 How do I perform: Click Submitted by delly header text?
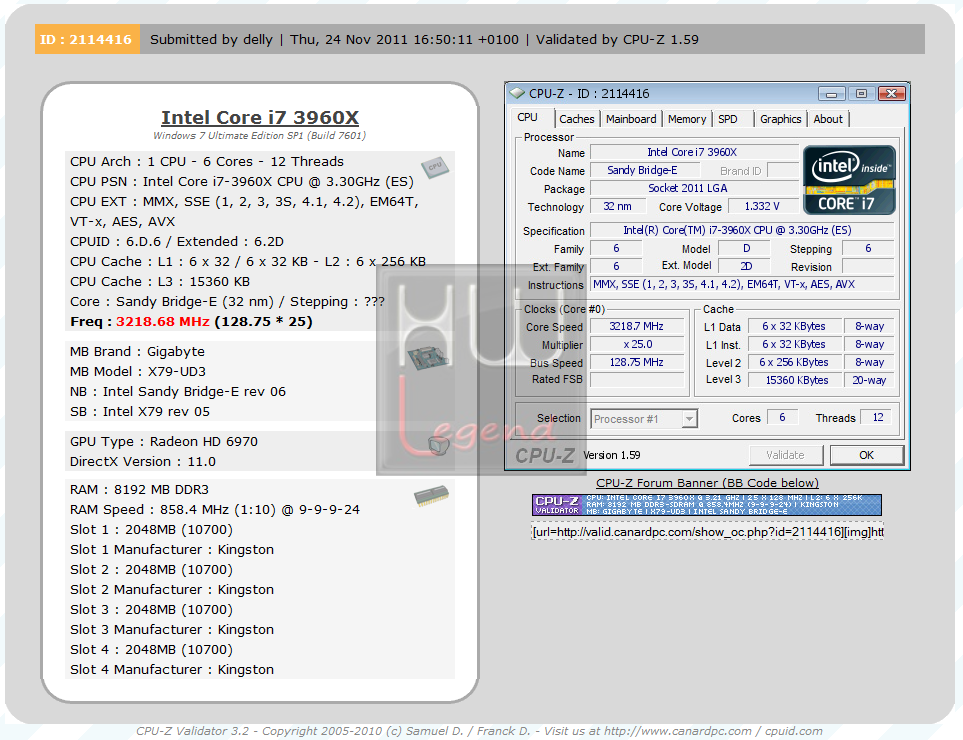(211, 39)
